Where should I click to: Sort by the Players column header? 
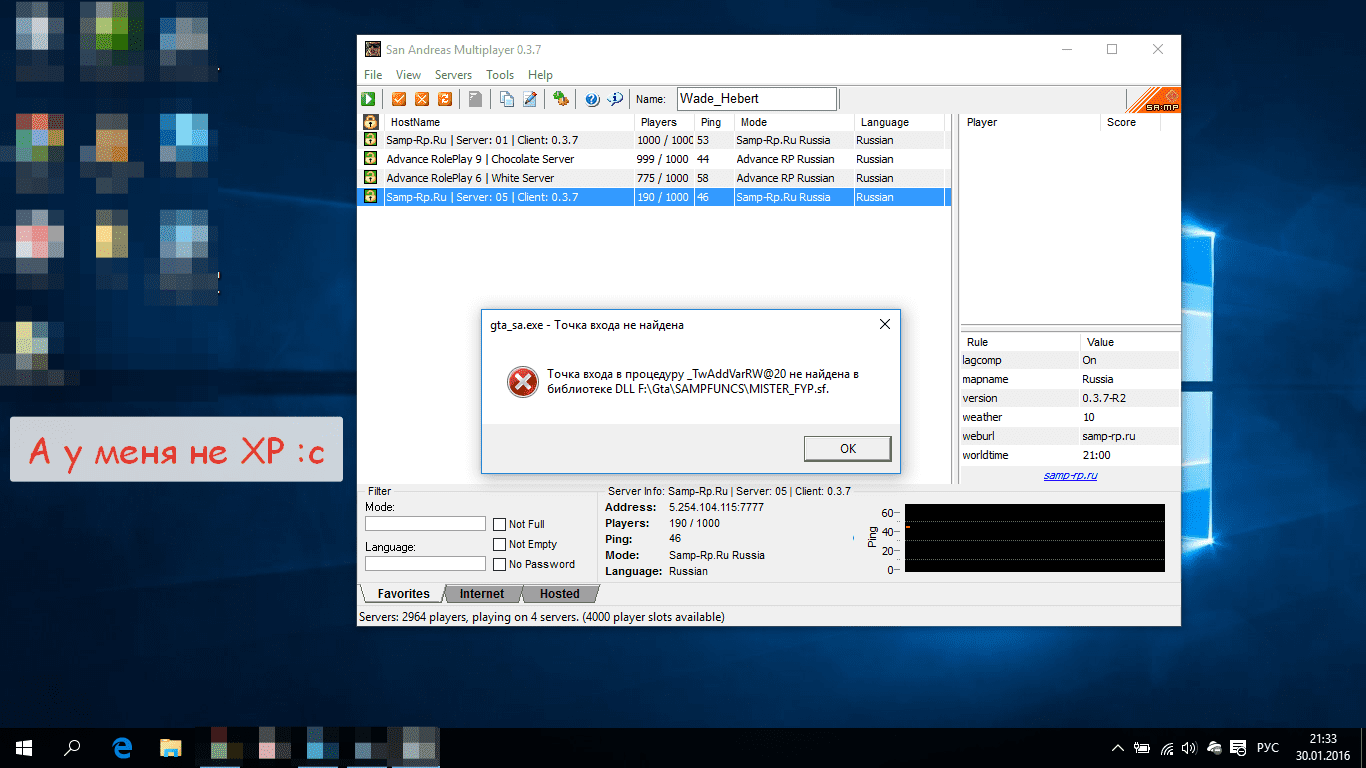pyautogui.click(x=665, y=122)
